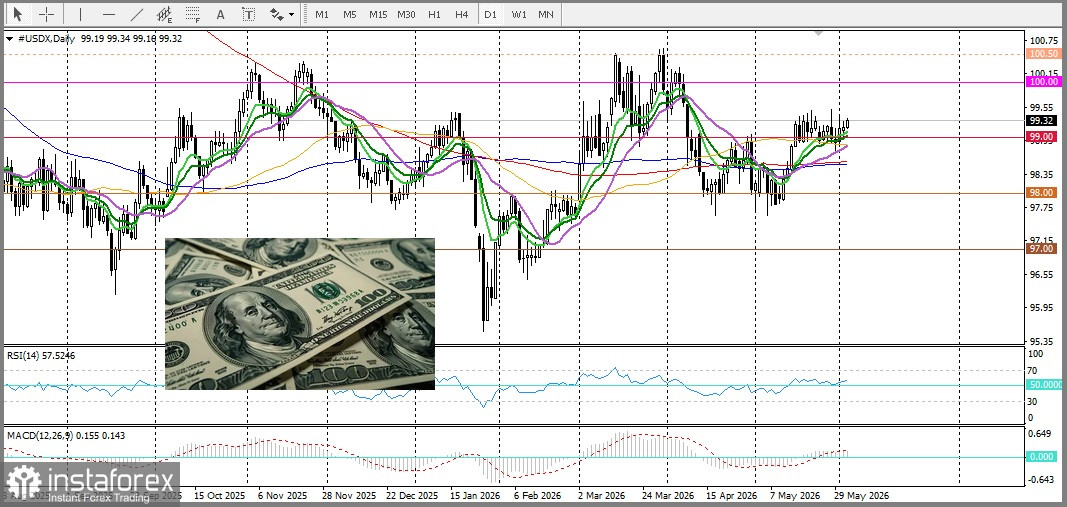Viewport: 1067px width, 507px height.
Task: Switch chart to W1 weekly timeframe
Action: click(x=519, y=14)
